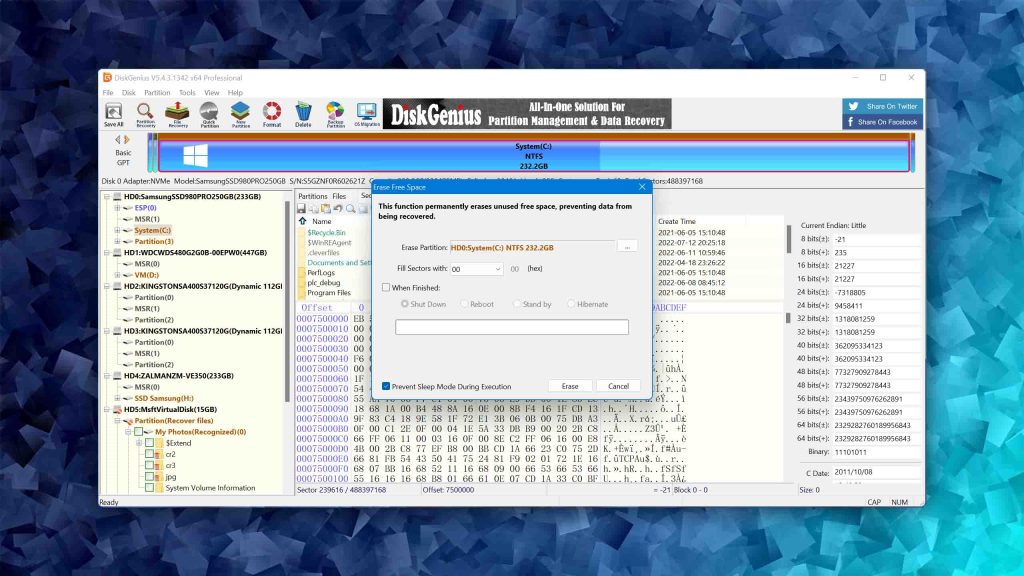Click the Save All toolbar icon
This screenshot has height=576, width=1024.
point(114,114)
